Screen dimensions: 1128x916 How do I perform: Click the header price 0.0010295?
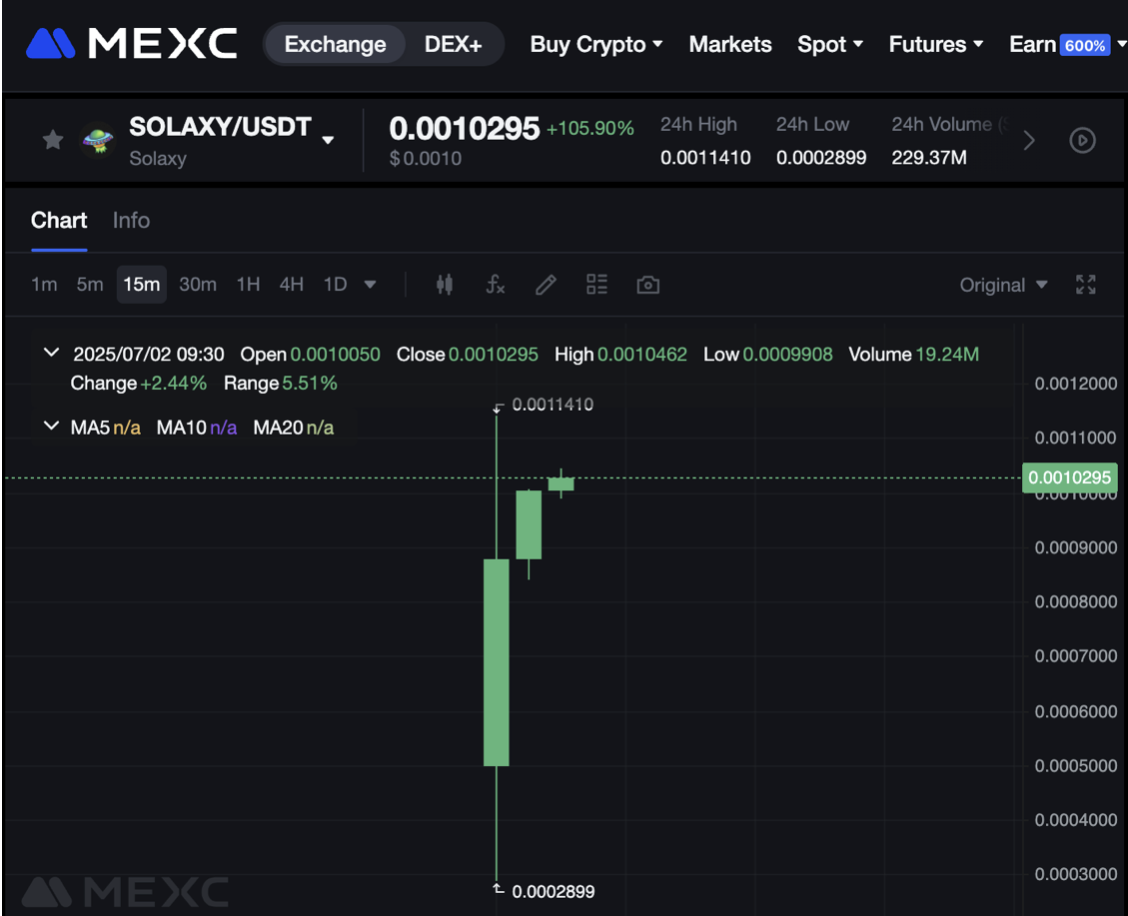(x=464, y=129)
